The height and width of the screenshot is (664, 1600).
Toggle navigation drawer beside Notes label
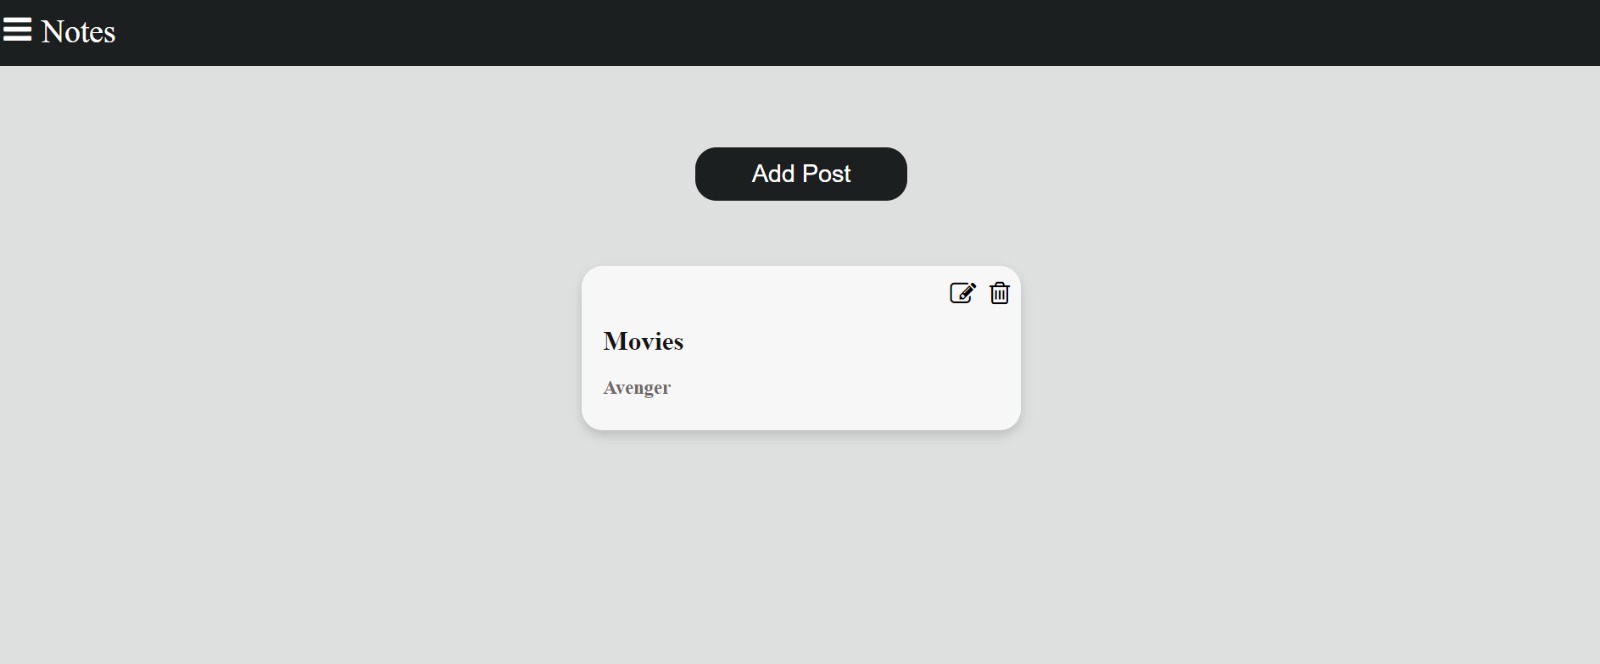tap(17, 30)
